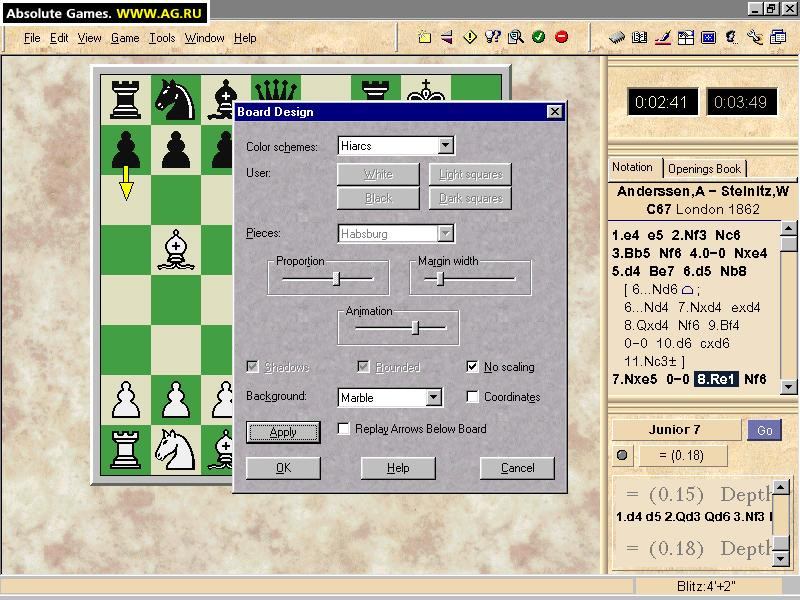
Task: Open the Color schemes dropdown
Action: click(x=446, y=146)
